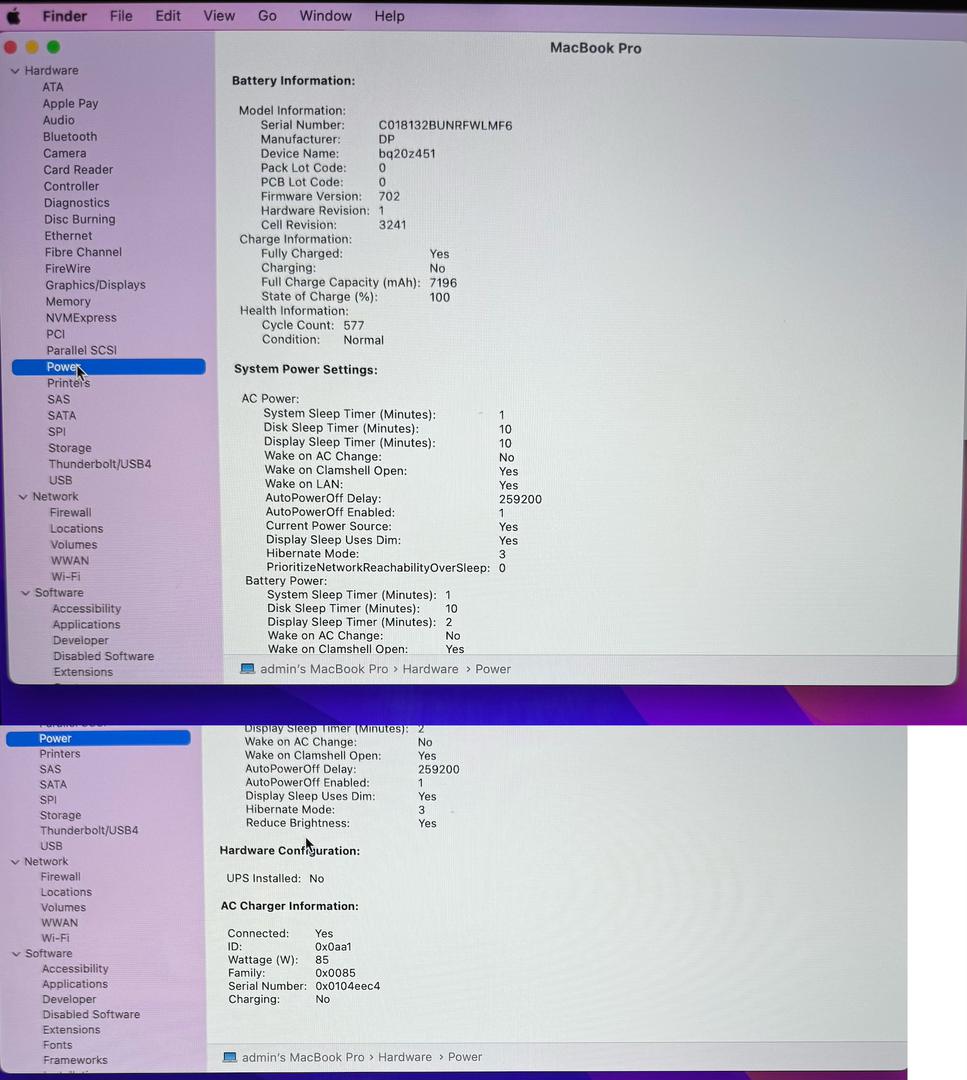
Task: Open the Finder menu
Action: 65,16
